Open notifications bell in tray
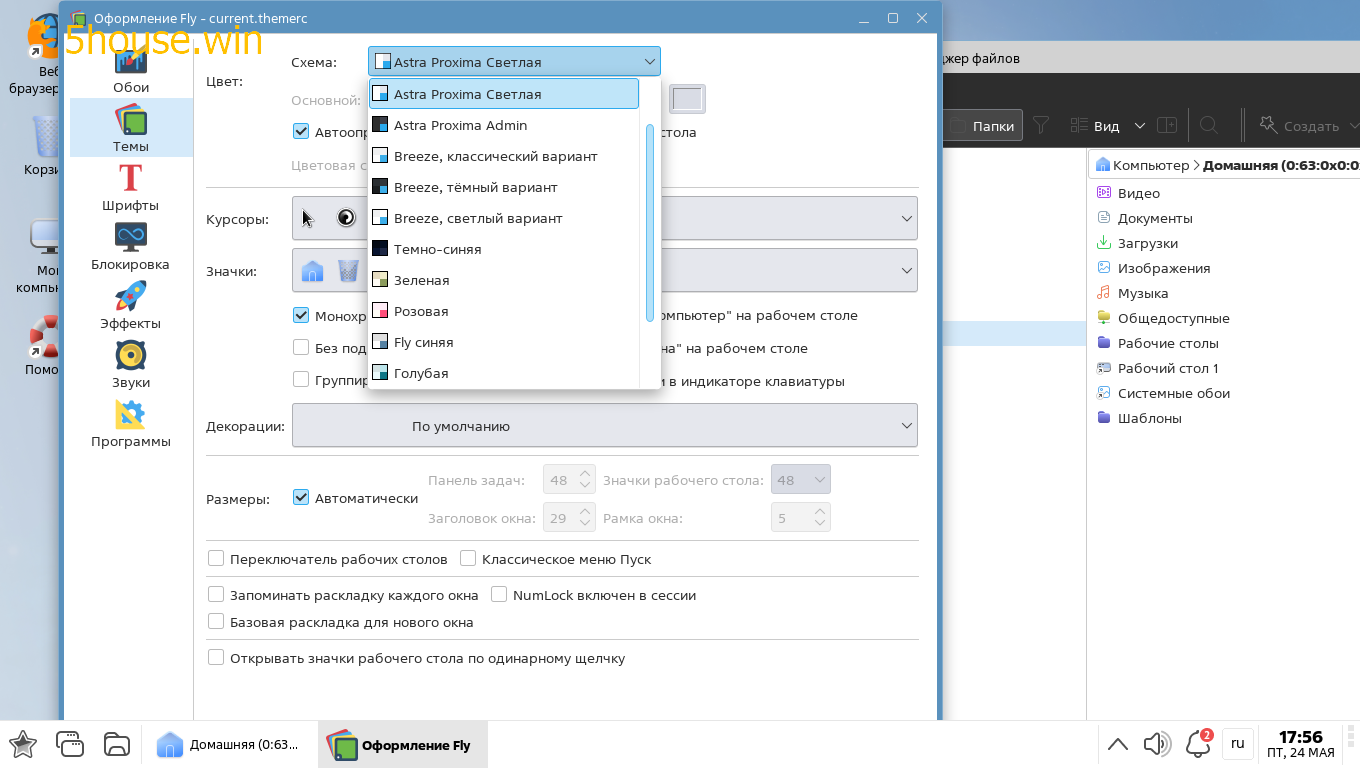This screenshot has width=1360, height=768. 1198,743
